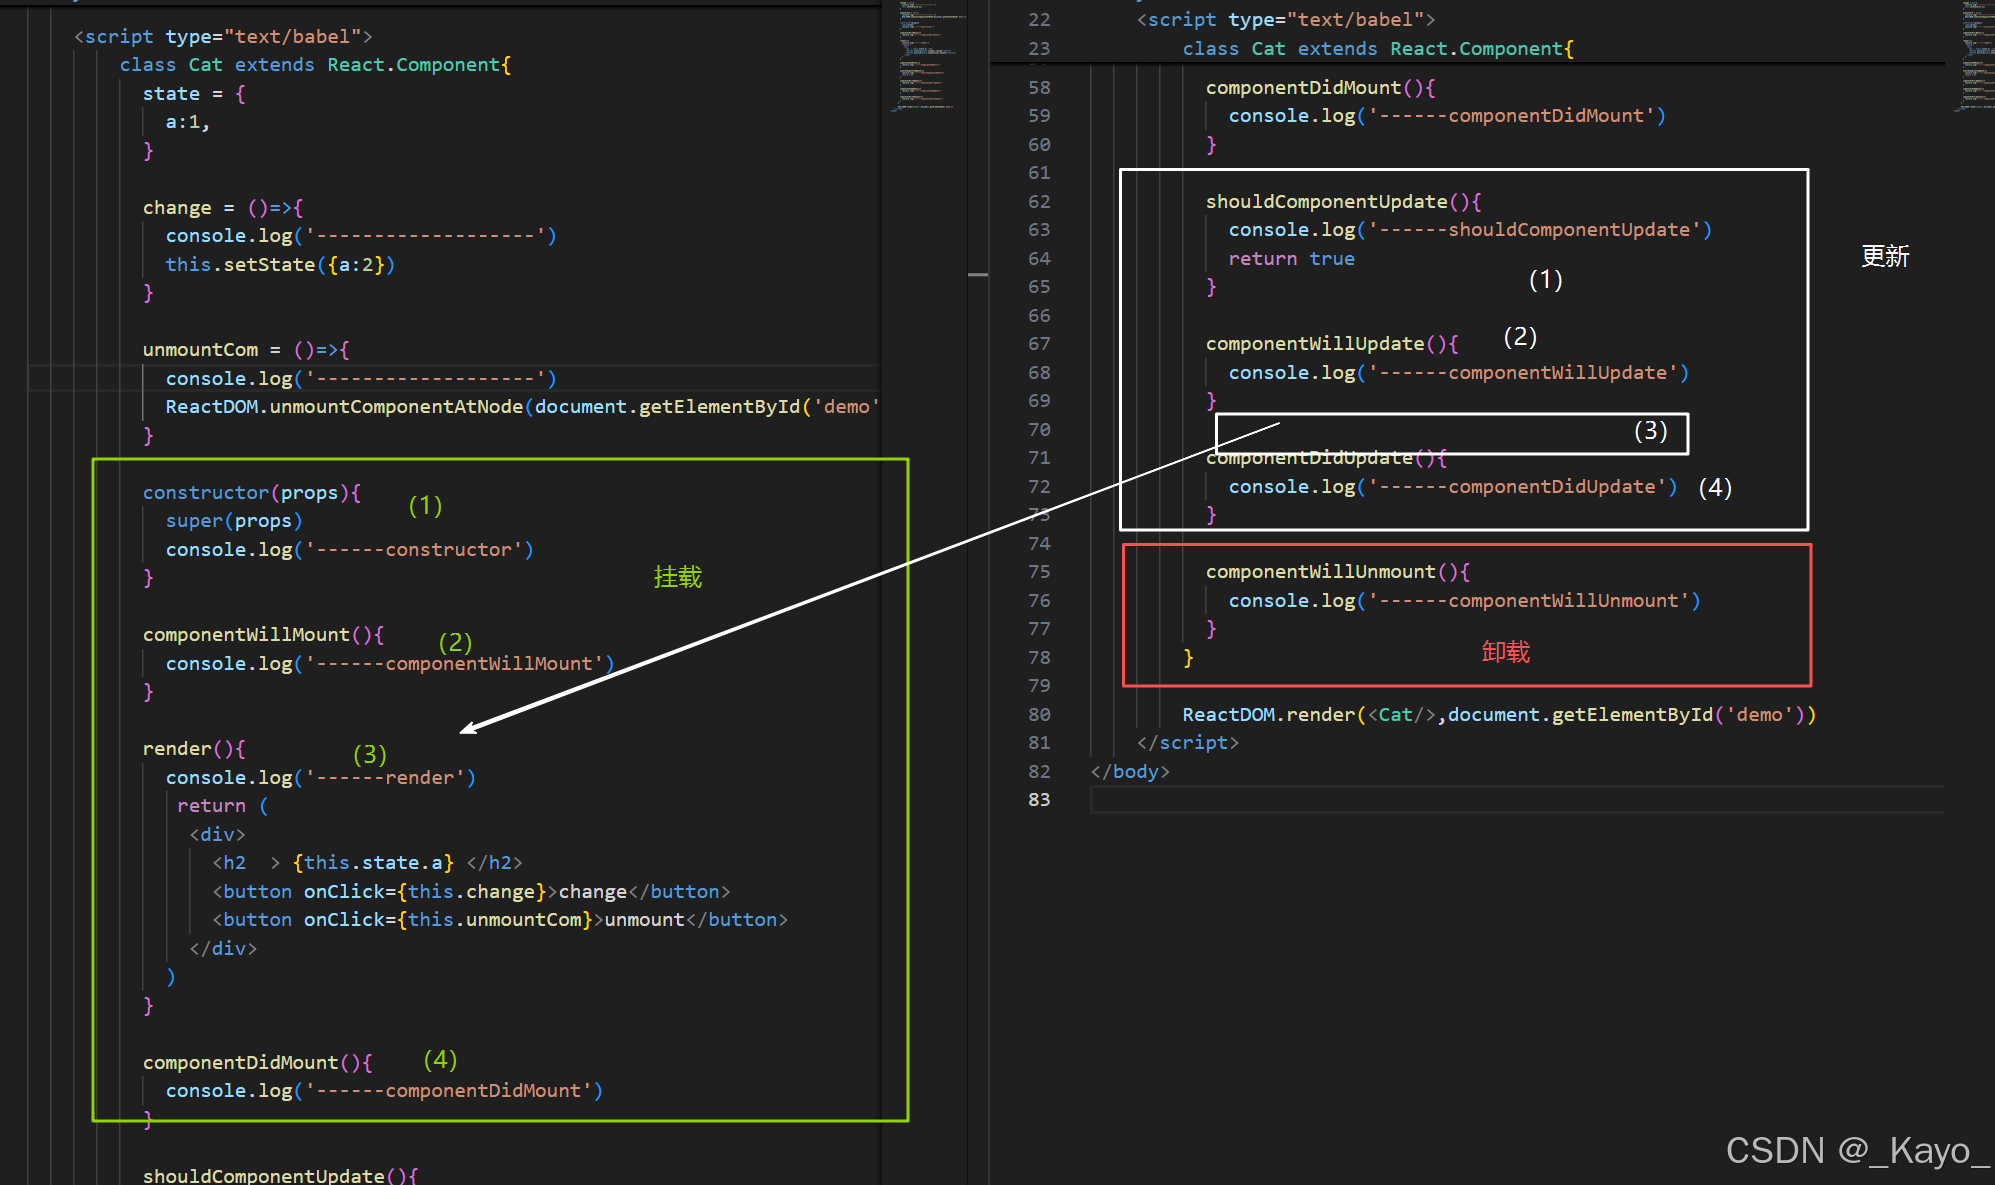
Task: Click 'return true' on line 64
Action: pyautogui.click(x=1291, y=259)
